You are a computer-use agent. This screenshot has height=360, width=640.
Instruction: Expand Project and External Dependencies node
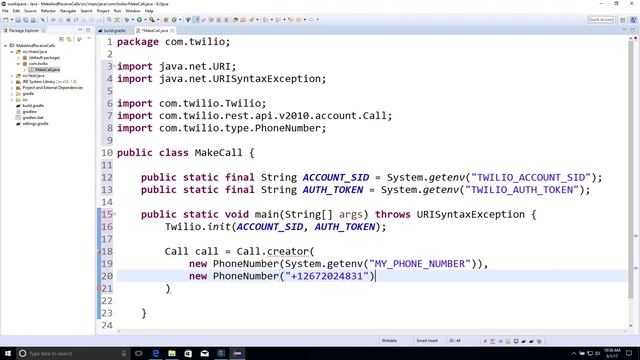point(12,87)
